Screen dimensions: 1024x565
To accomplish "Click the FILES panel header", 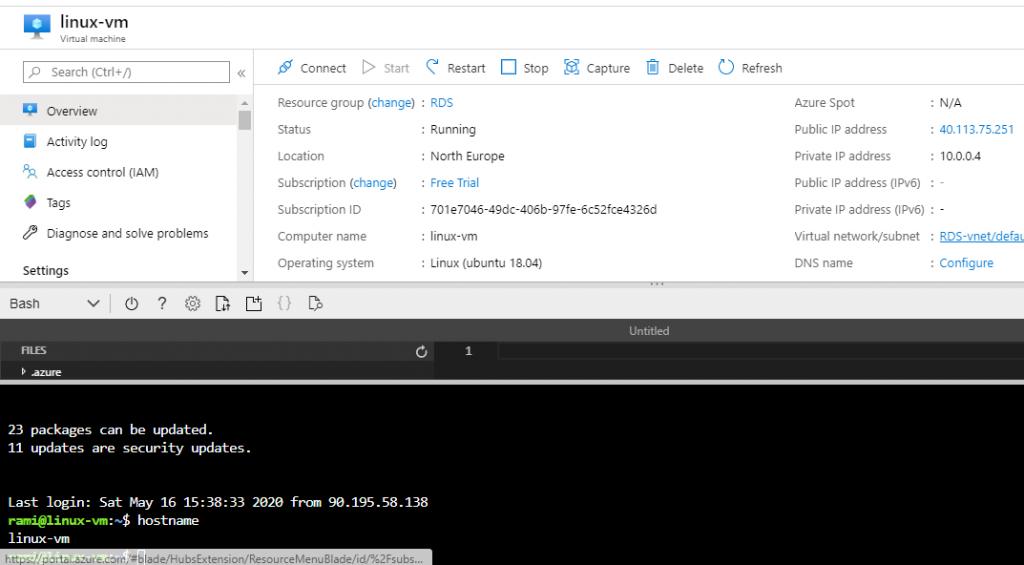I will point(33,351).
